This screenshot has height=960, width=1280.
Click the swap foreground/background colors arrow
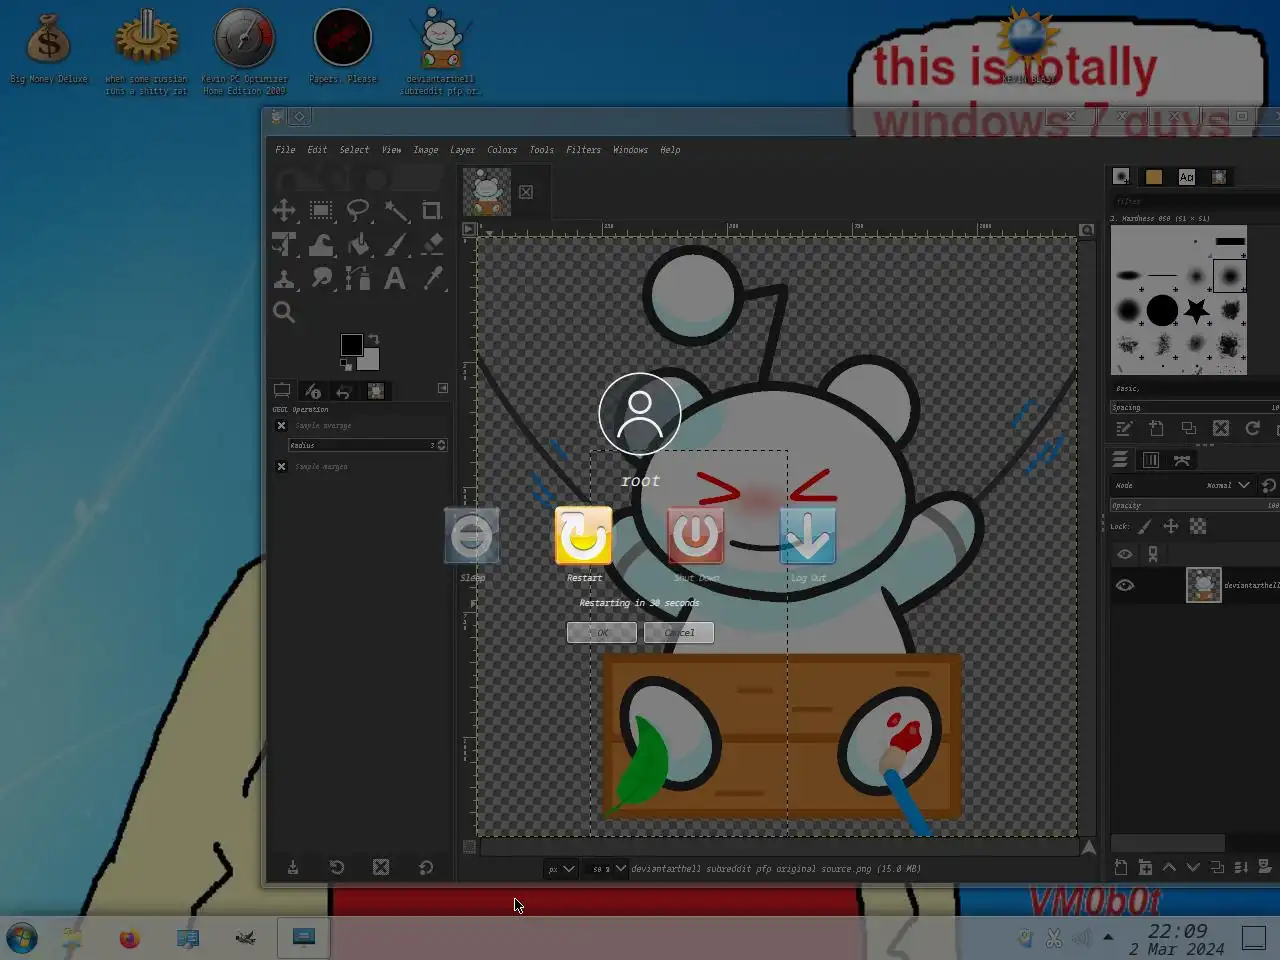[373, 339]
